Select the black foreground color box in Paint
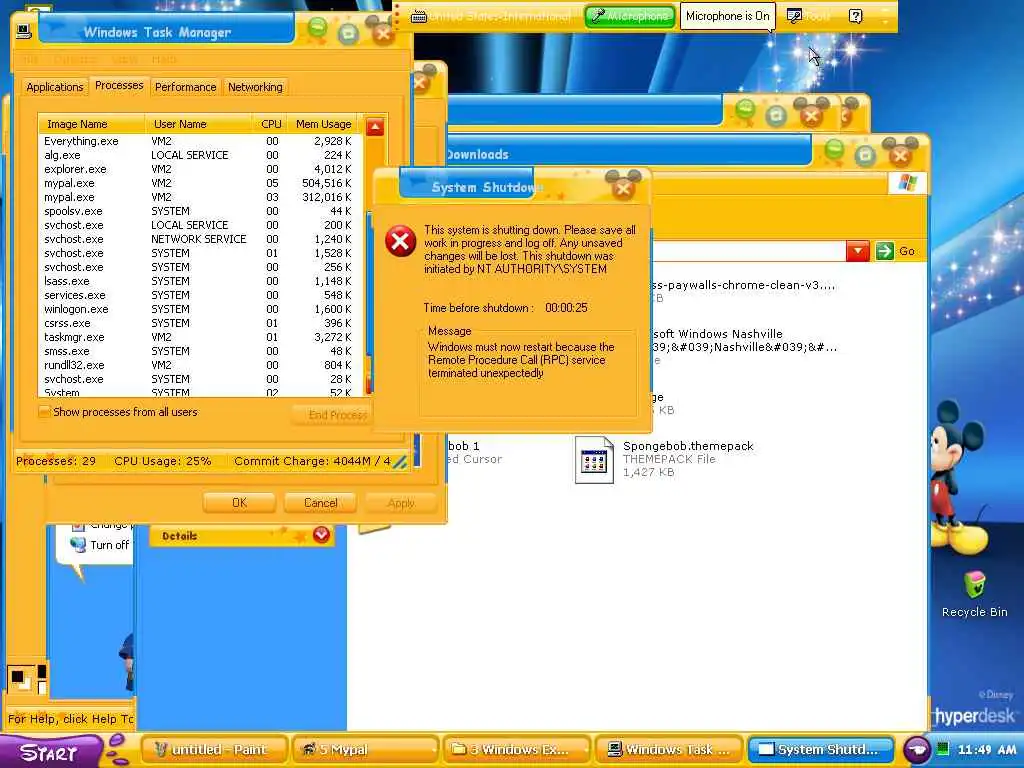 pyautogui.click(x=18, y=677)
